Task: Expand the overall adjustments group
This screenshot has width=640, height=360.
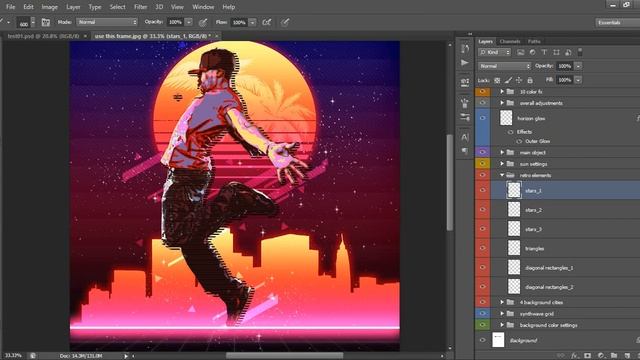Action: point(502,103)
